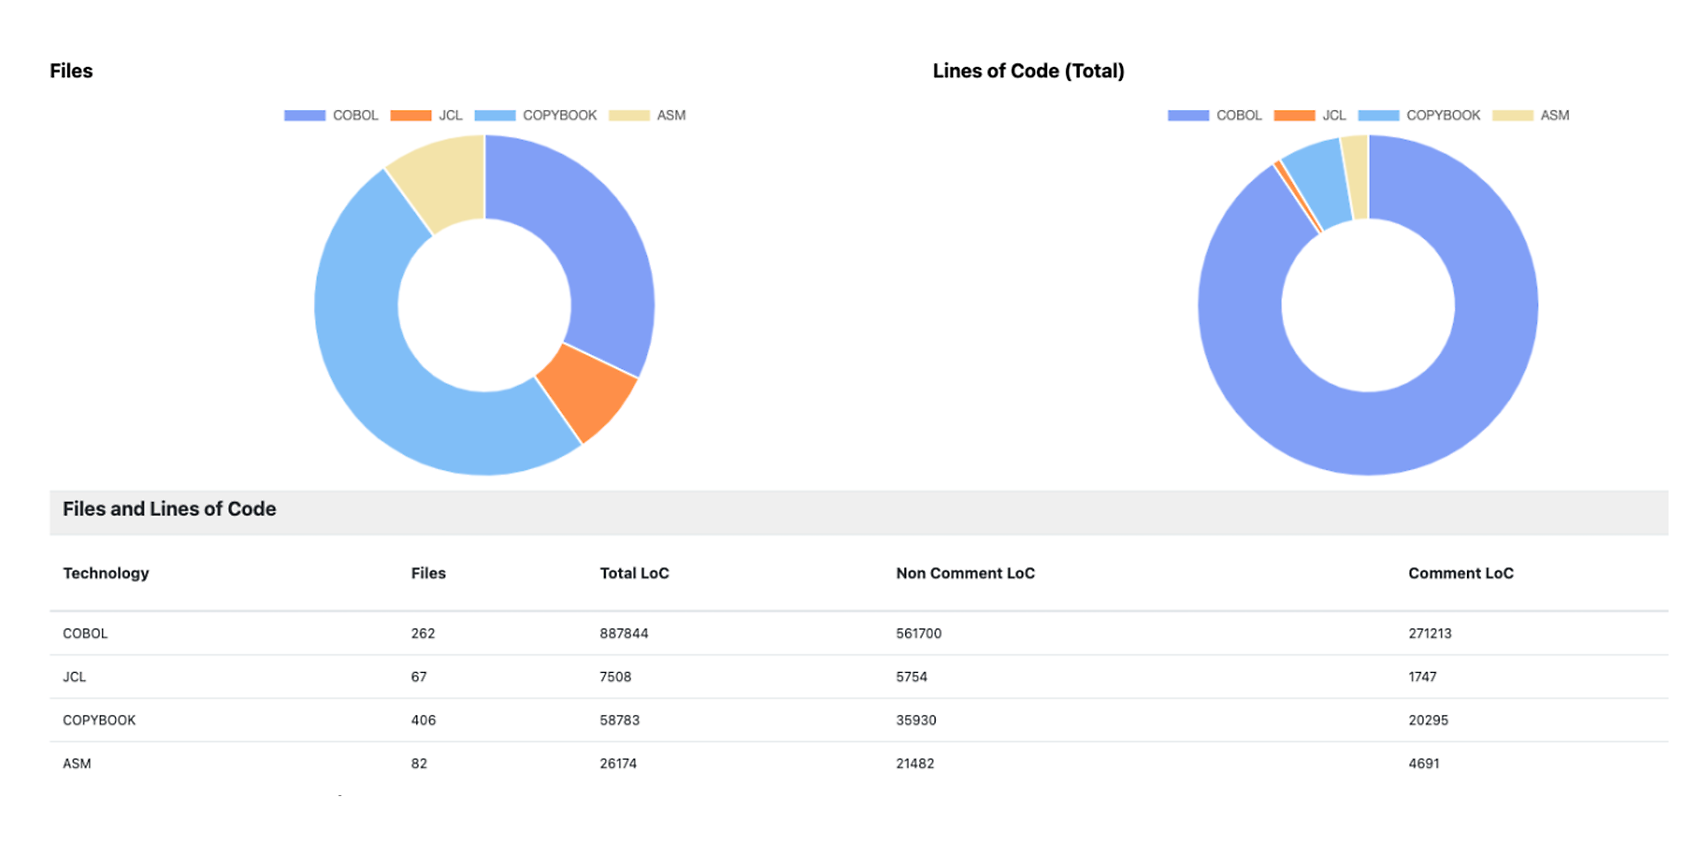Click the Total LoC column header

coord(634,573)
